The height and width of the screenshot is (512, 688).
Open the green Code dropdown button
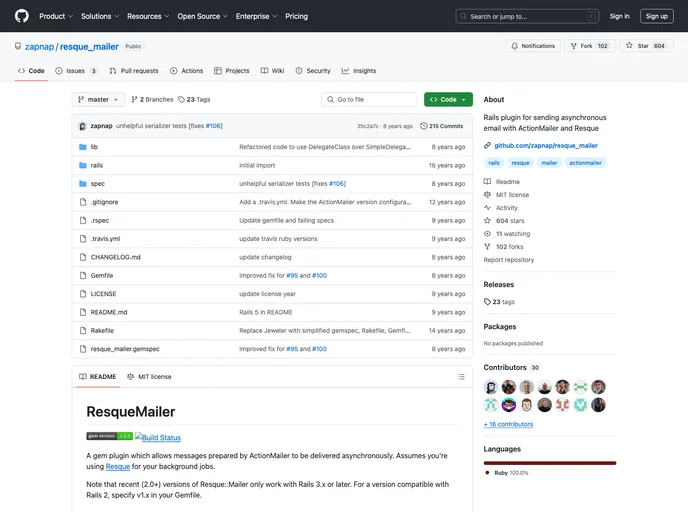click(448, 100)
